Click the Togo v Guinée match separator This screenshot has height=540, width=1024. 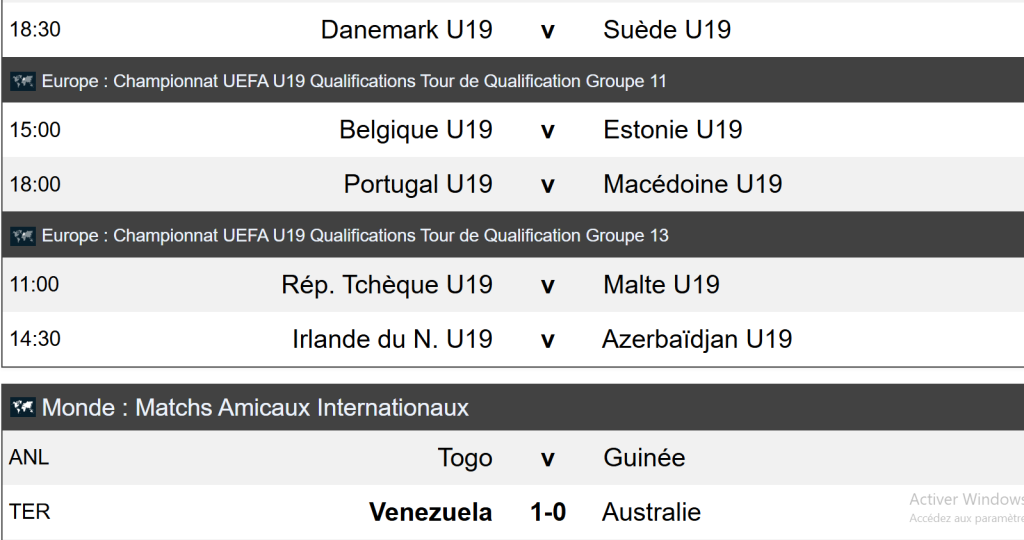(x=547, y=459)
